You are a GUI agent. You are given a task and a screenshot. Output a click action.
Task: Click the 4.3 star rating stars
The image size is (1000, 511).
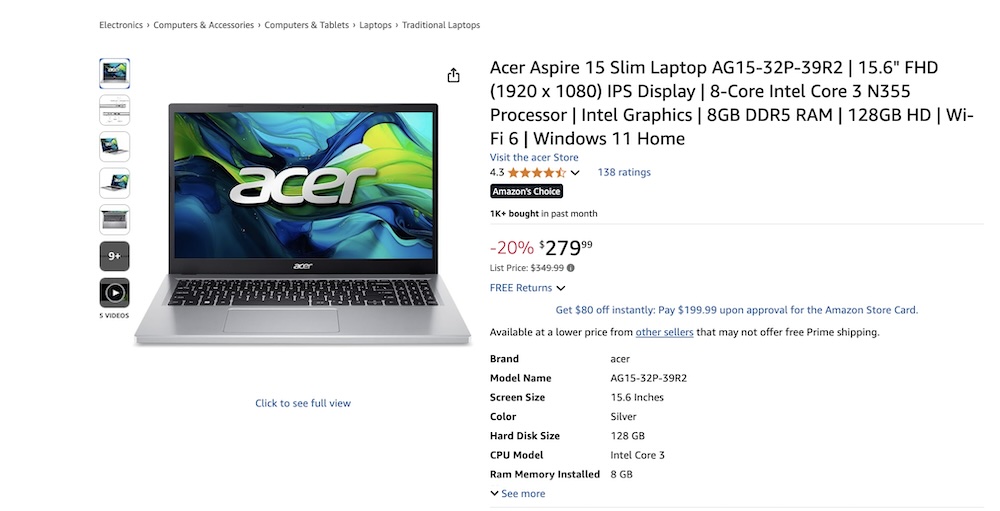click(536, 172)
